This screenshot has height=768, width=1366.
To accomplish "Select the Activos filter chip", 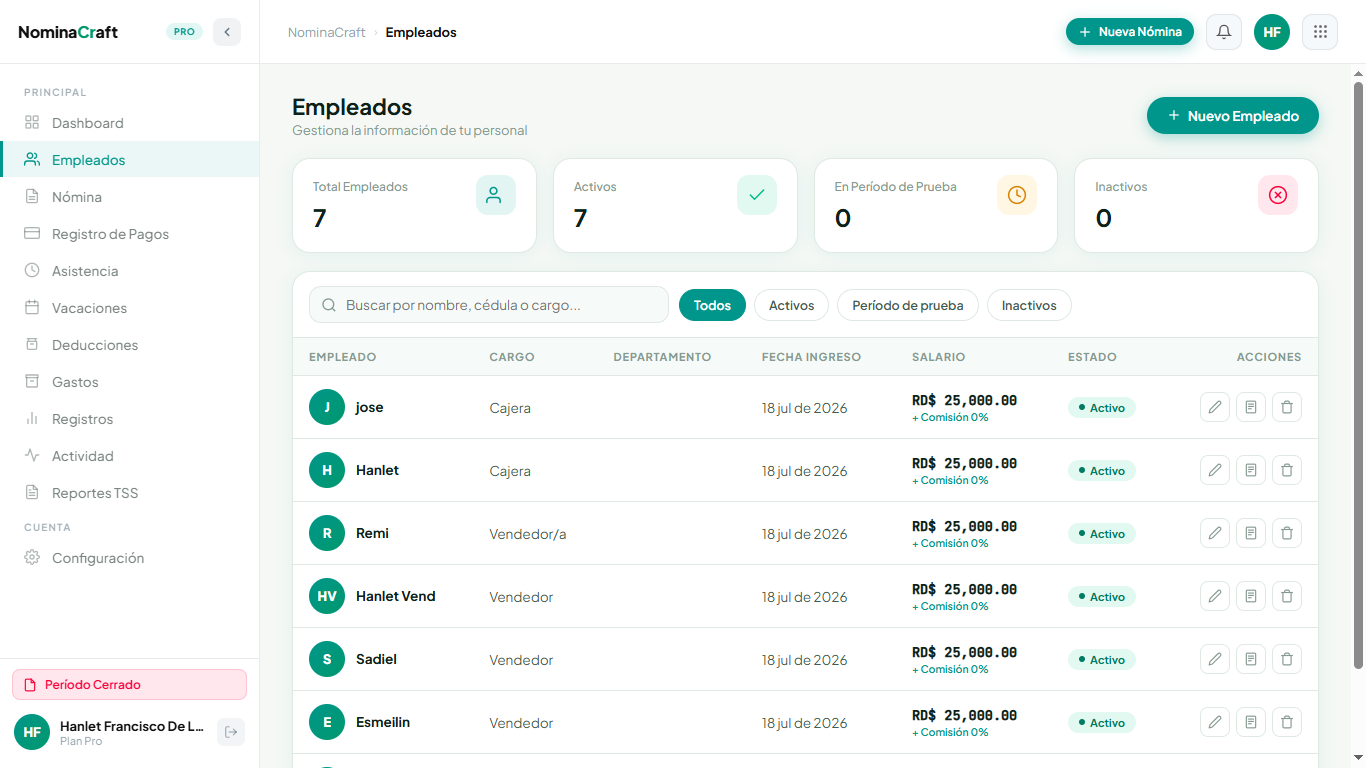I will coord(791,305).
